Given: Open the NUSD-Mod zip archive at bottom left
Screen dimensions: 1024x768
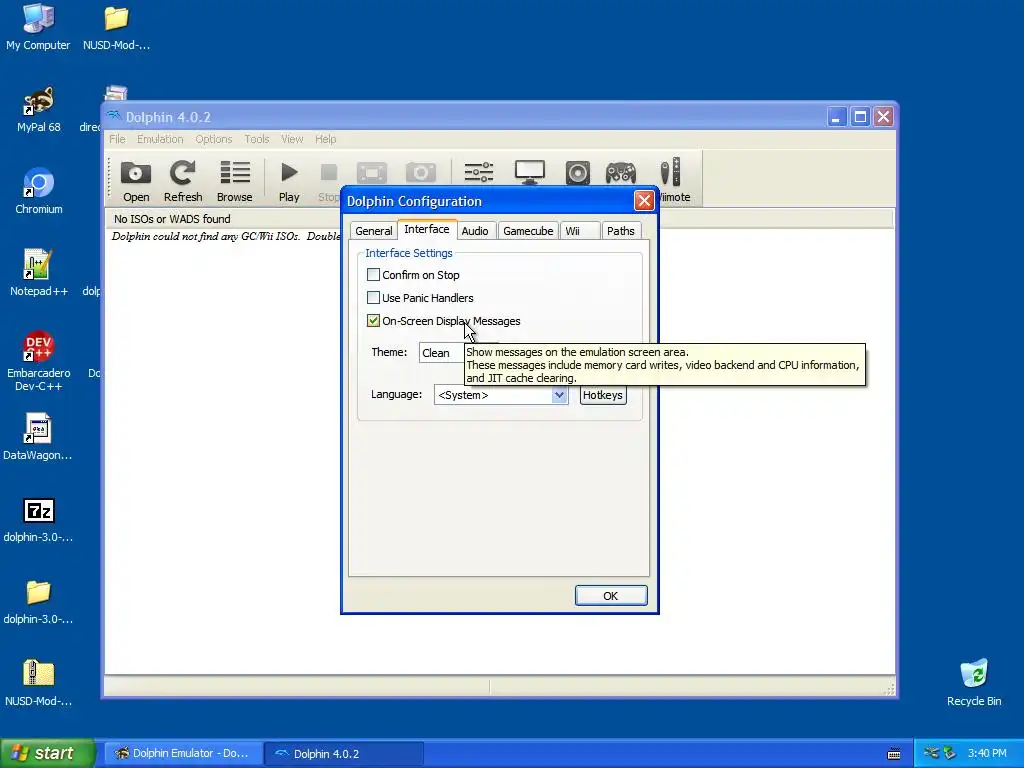Looking at the screenshot, I should (x=39, y=683).
